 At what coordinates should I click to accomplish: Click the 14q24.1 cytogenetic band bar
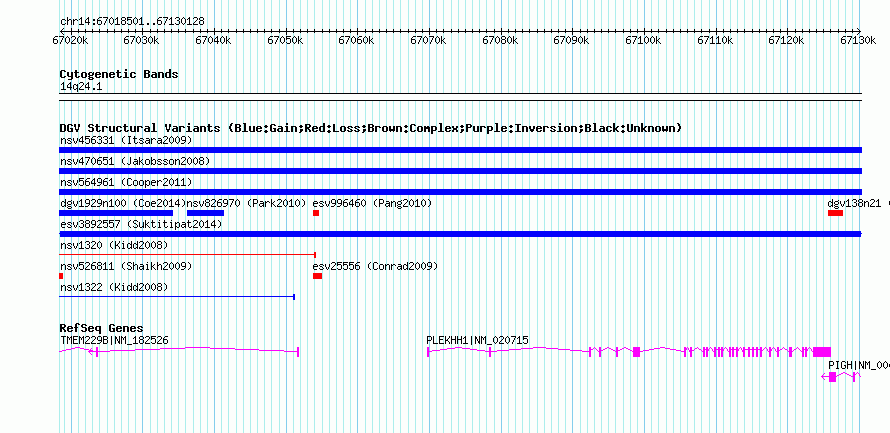460,97
